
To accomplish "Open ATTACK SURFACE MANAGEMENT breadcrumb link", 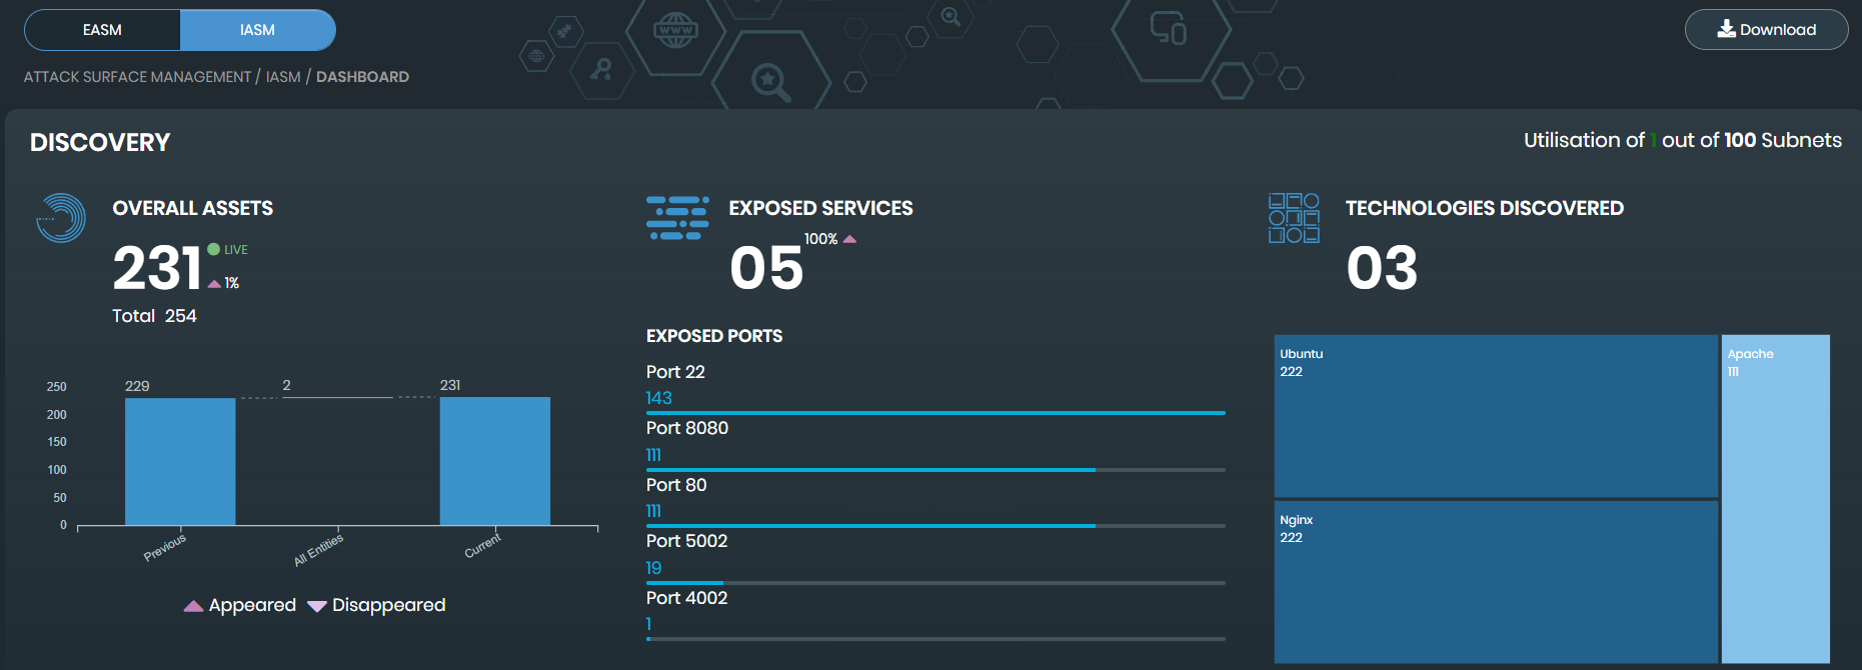I will click(x=136, y=76).
